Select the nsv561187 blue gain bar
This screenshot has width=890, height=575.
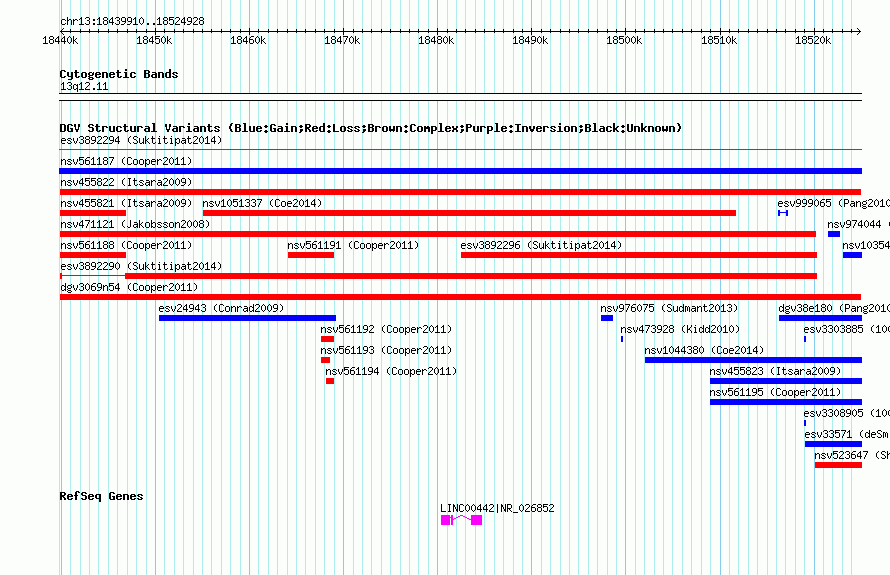coord(460,171)
